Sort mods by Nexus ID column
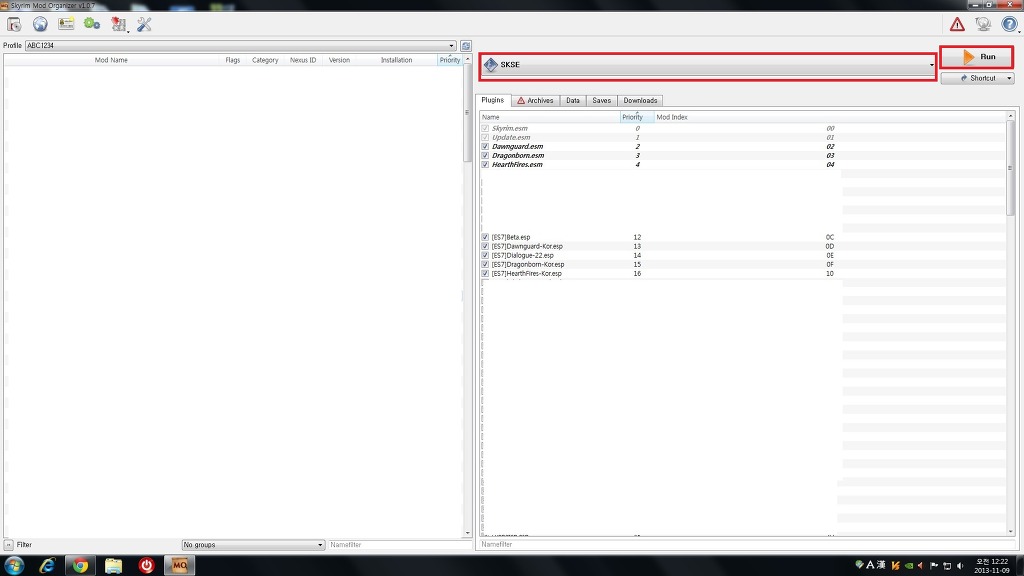Image resolution: width=1024 pixels, height=576 pixels. coord(303,60)
